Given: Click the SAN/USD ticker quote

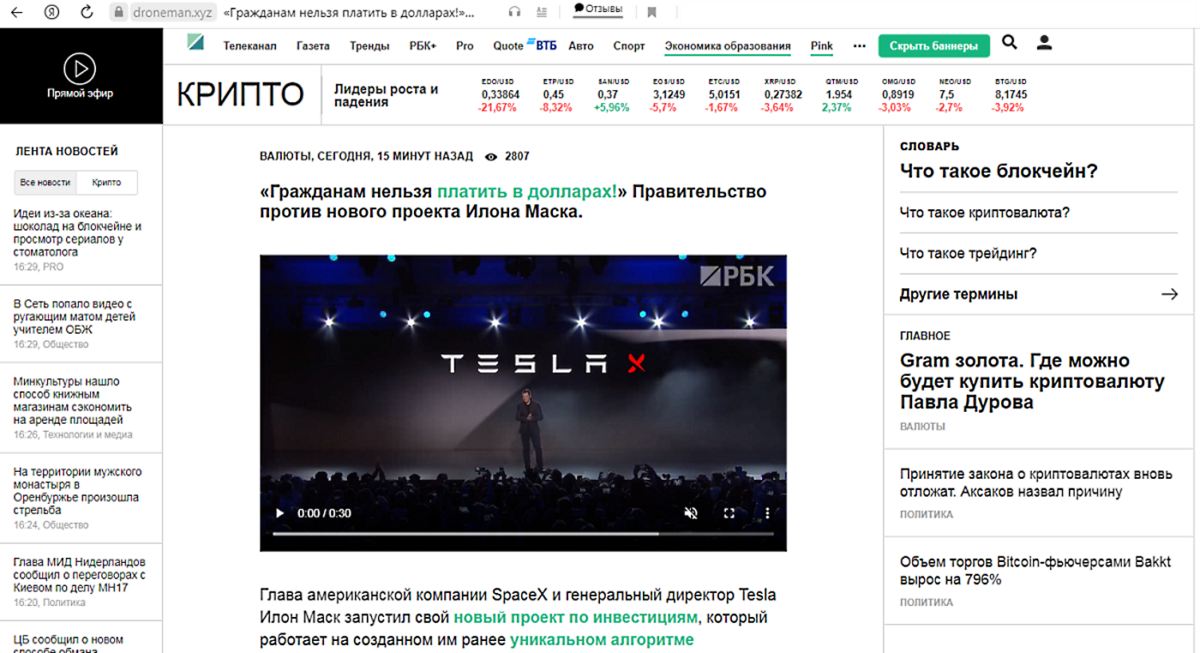Looking at the screenshot, I should pyautogui.click(x=612, y=94).
